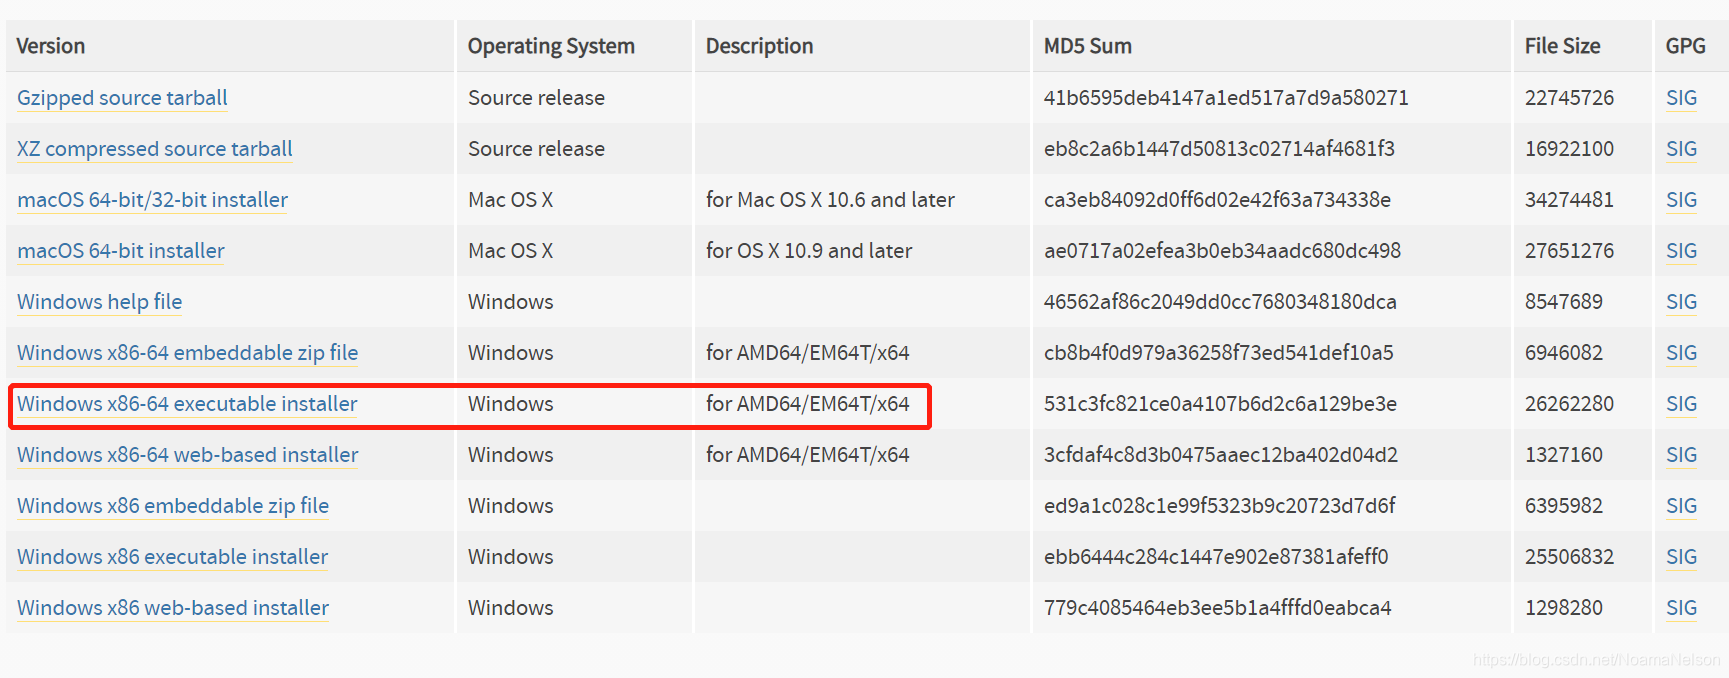Select file size 27651276
1729x678 pixels.
click(1569, 251)
